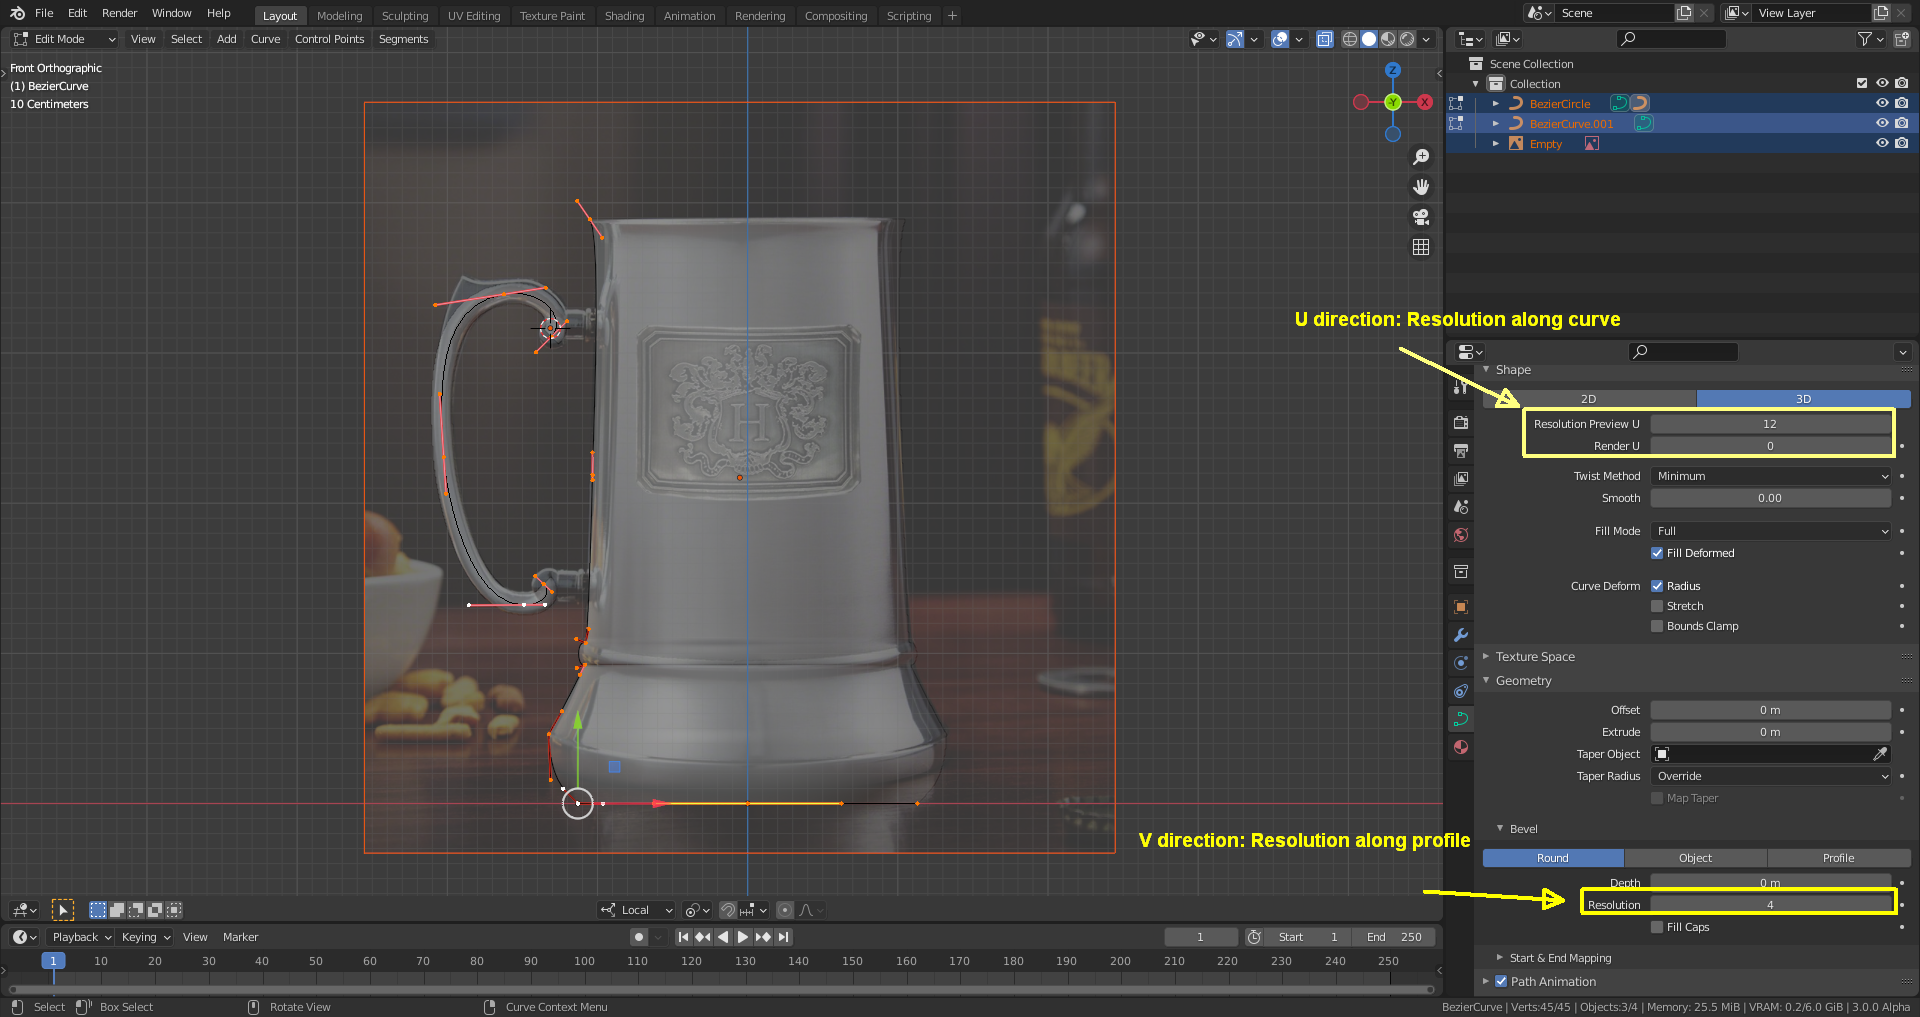Select the Profile bevel mode
Screen dimensions: 1920x1017
tap(1838, 858)
